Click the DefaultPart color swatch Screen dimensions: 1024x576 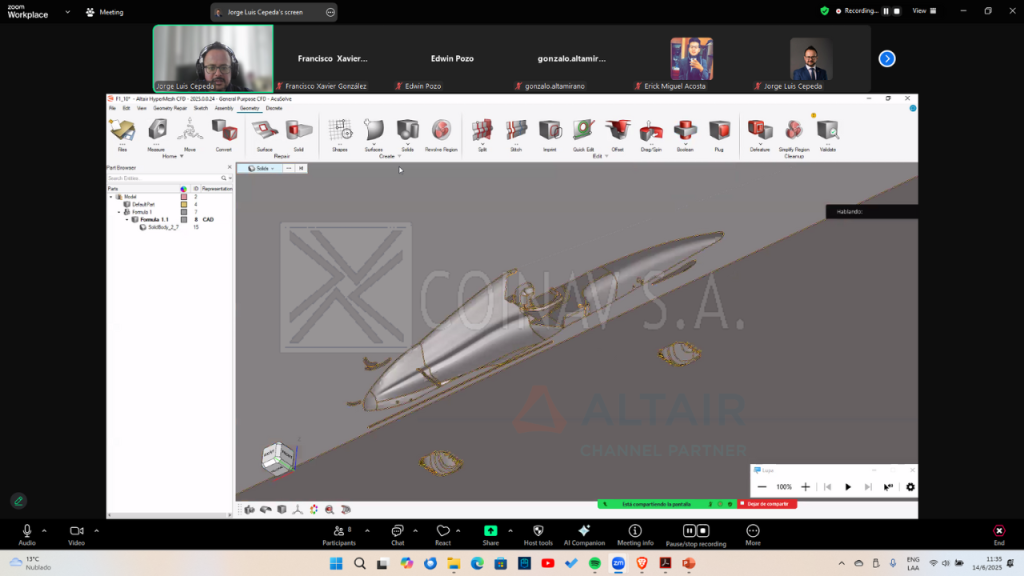[x=183, y=204]
